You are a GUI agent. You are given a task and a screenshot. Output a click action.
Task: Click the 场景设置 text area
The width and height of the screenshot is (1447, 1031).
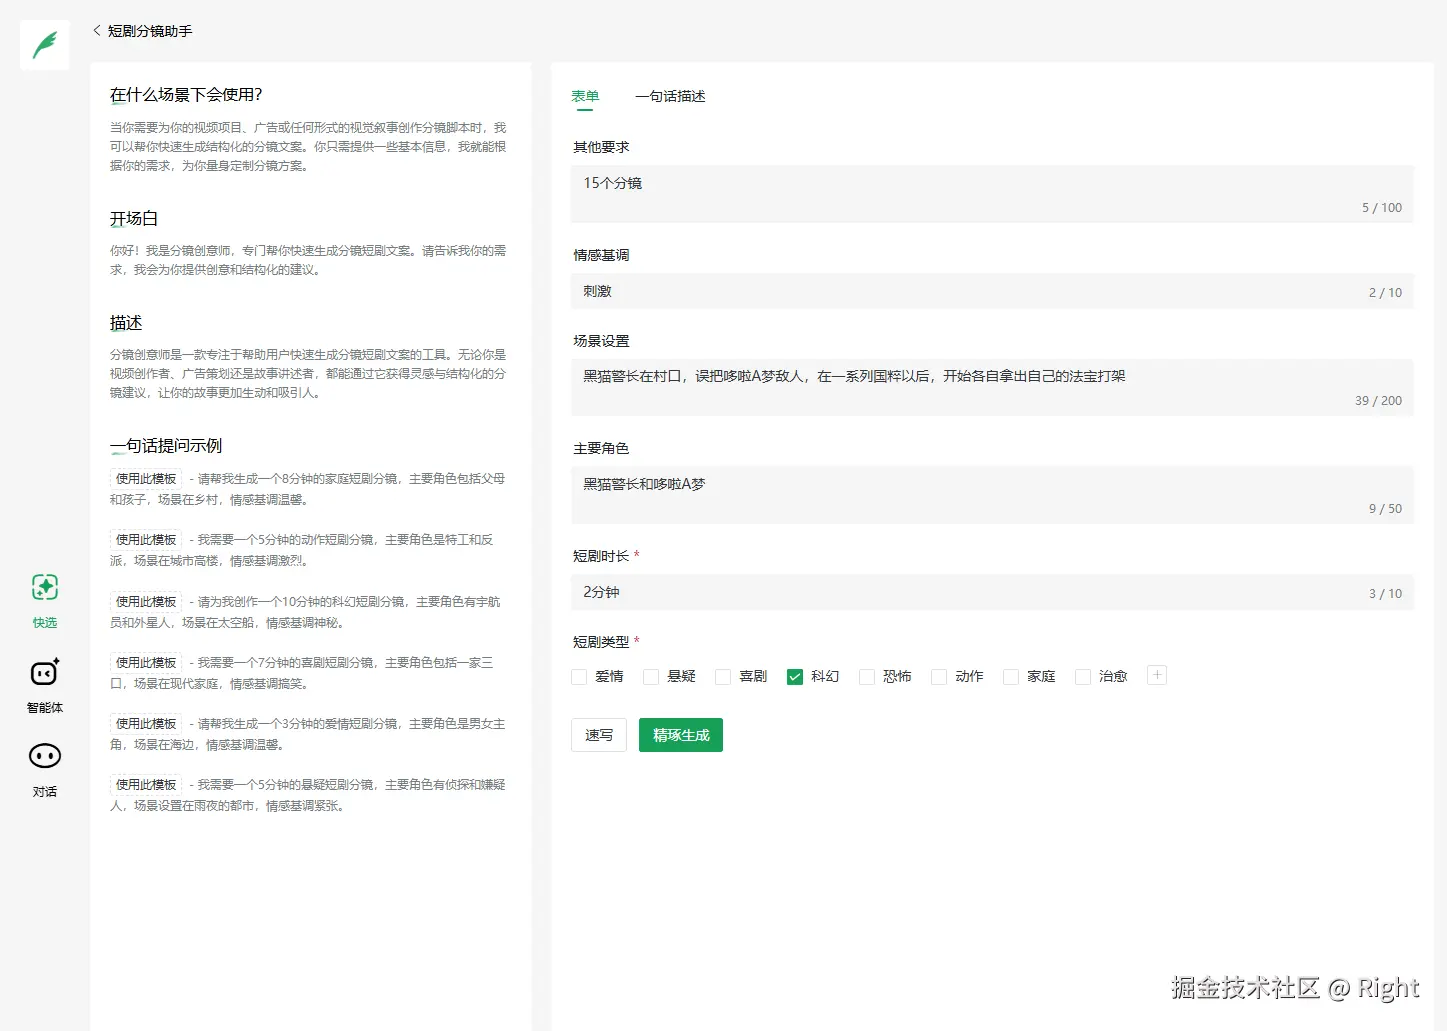point(992,387)
